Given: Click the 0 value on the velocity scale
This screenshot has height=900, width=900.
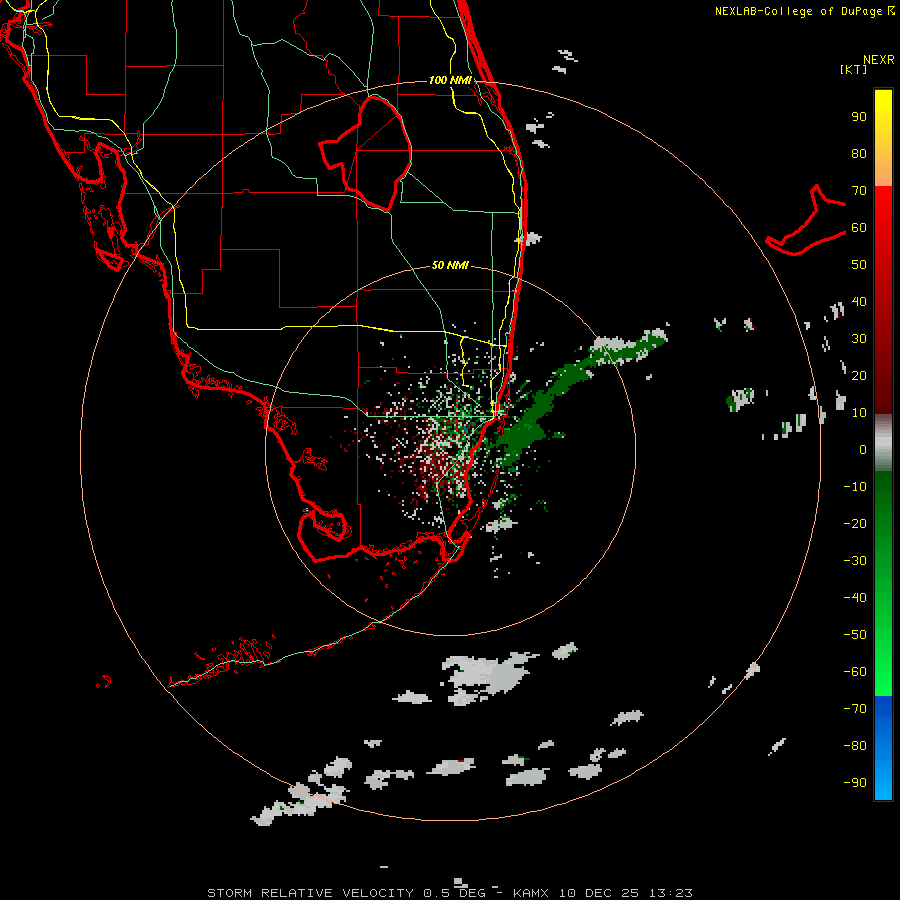Looking at the screenshot, I should pos(863,449).
